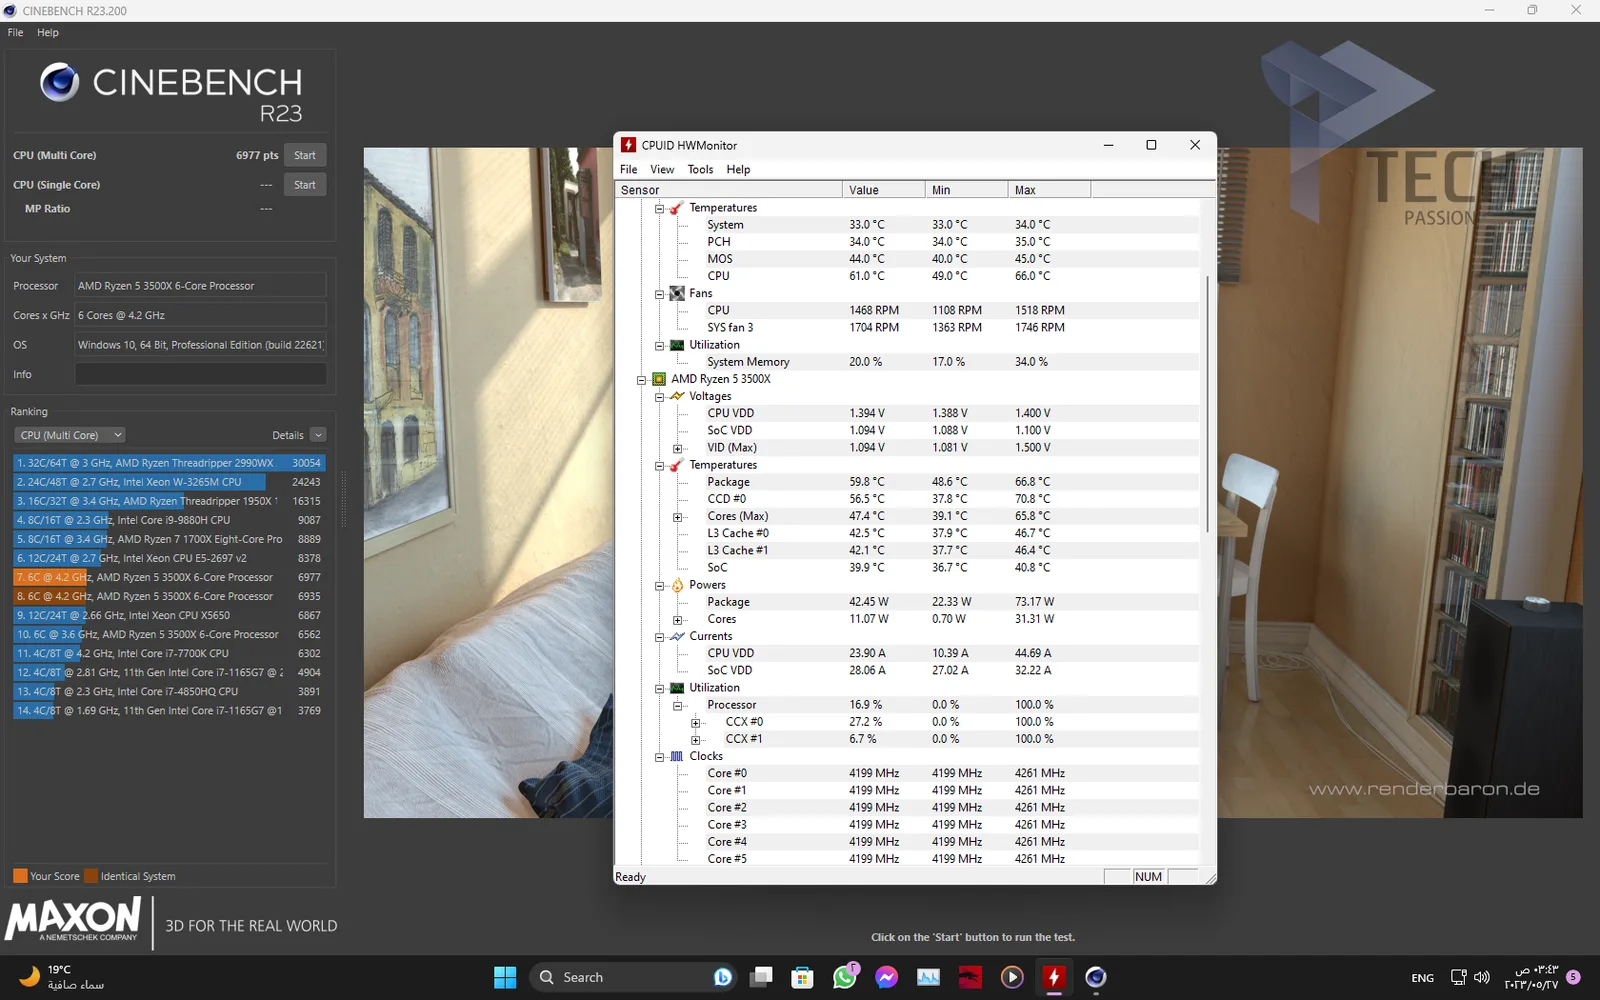Click the notification count badge in the tray
This screenshot has width=1600, height=1000.
coord(1573,977)
